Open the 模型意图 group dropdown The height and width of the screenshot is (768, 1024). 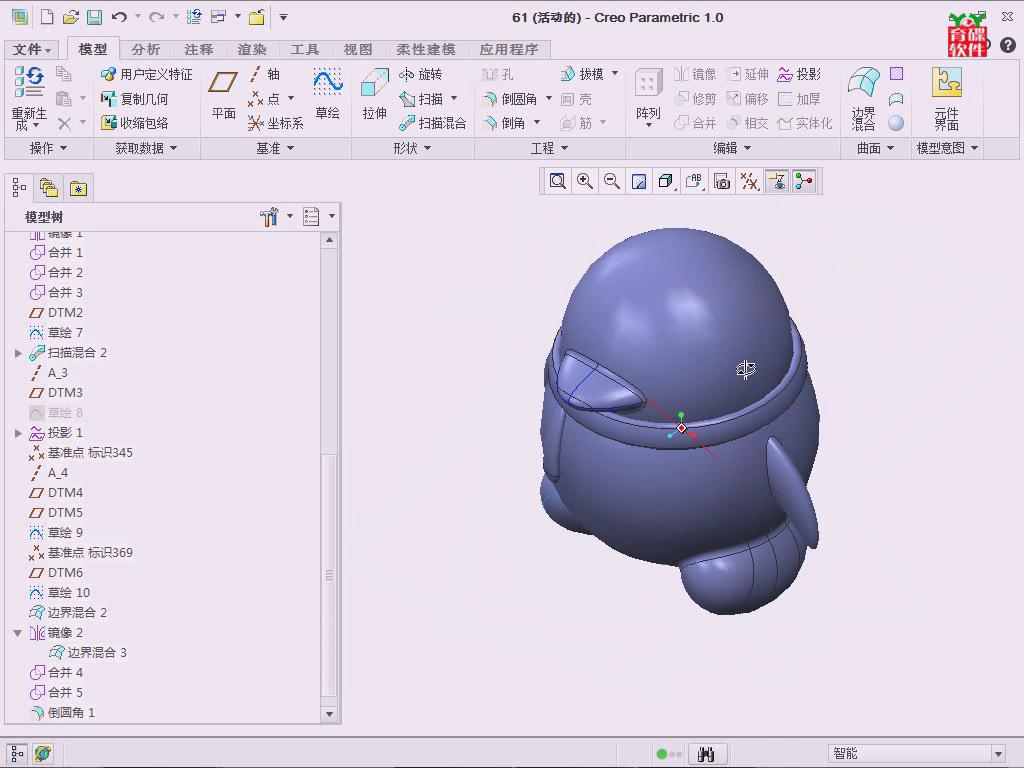point(947,148)
